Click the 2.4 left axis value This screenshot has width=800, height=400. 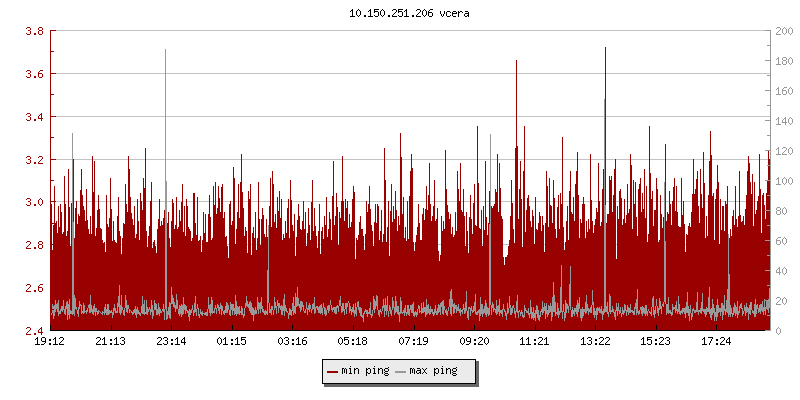tap(33, 330)
